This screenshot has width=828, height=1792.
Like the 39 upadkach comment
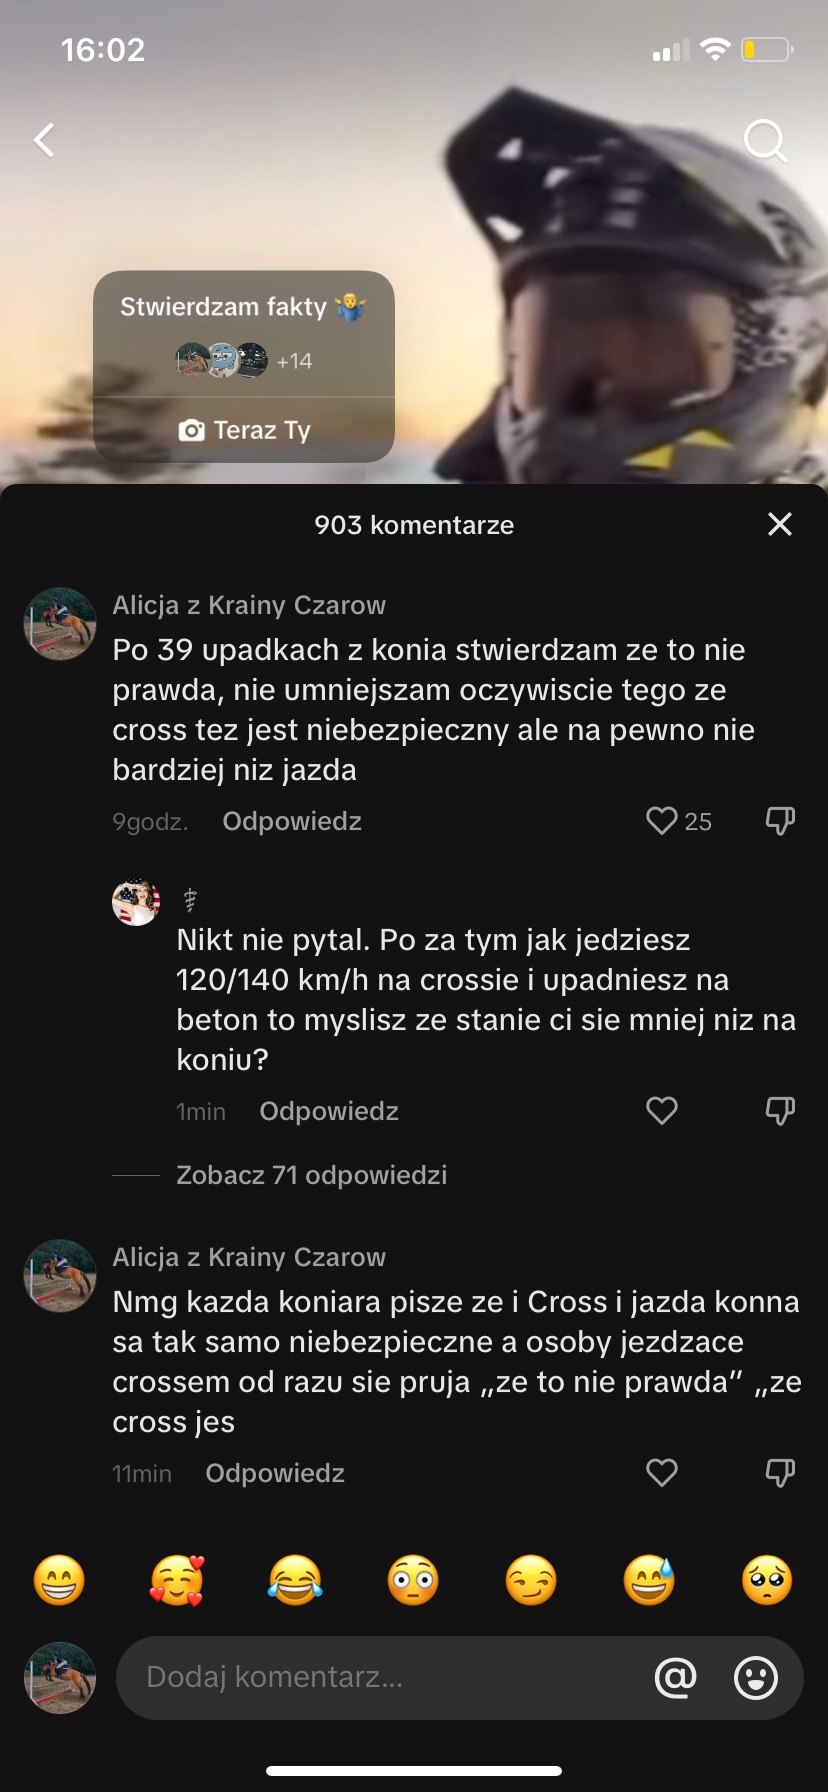click(662, 821)
